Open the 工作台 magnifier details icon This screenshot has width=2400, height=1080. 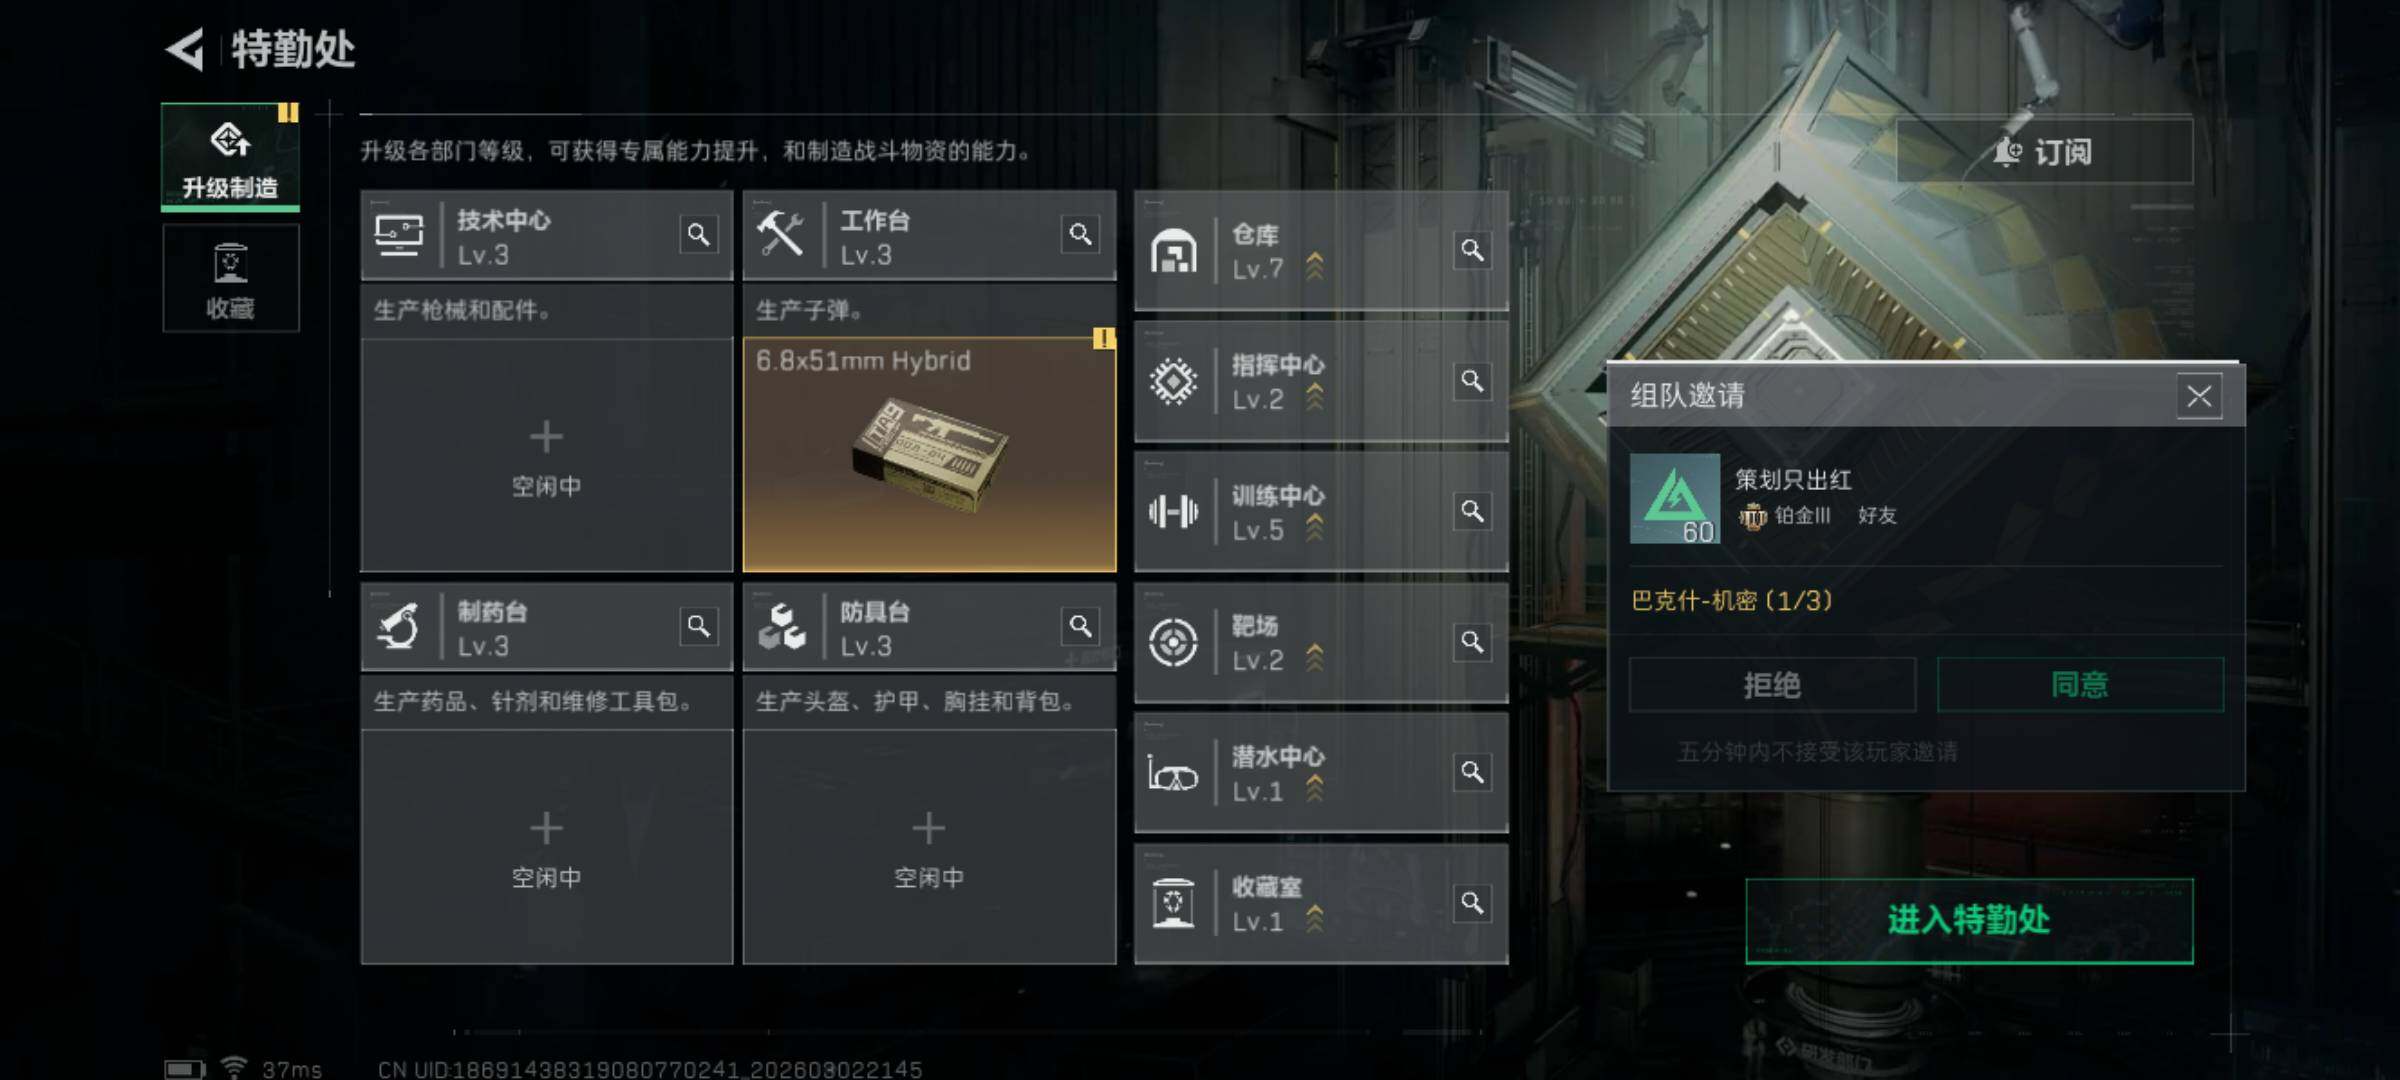pyautogui.click(x=1080, y=235)
